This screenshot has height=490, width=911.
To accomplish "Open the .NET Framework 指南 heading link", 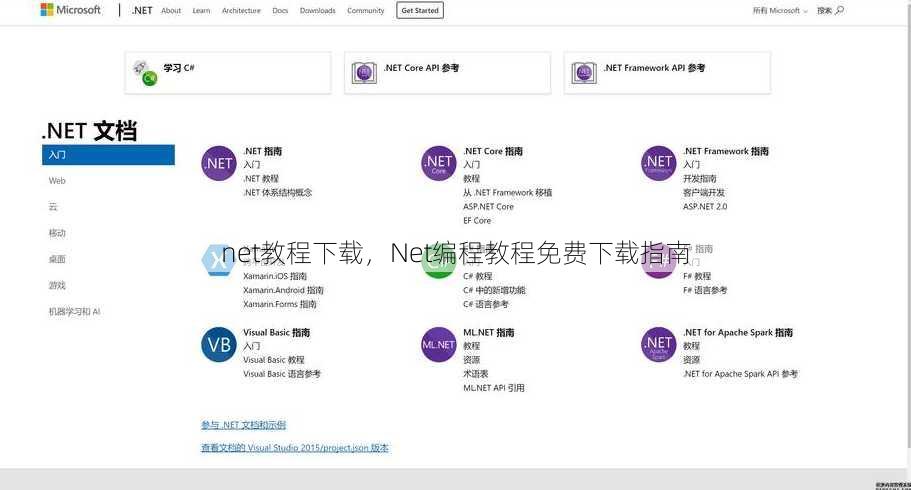I will [726, 151].
